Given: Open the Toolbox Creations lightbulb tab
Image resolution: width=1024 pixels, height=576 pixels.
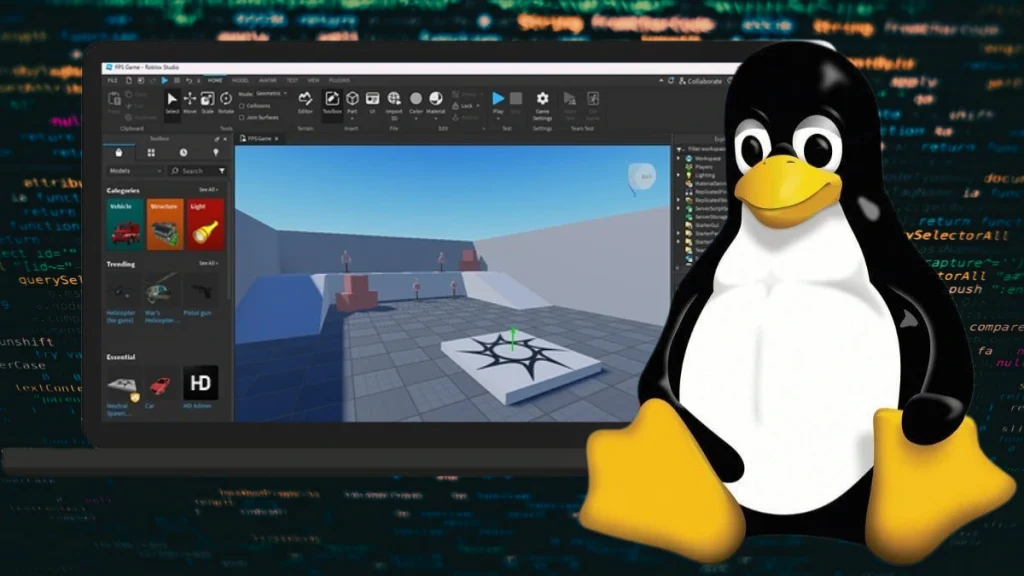Looking at the screenshot, I should 216,152.
